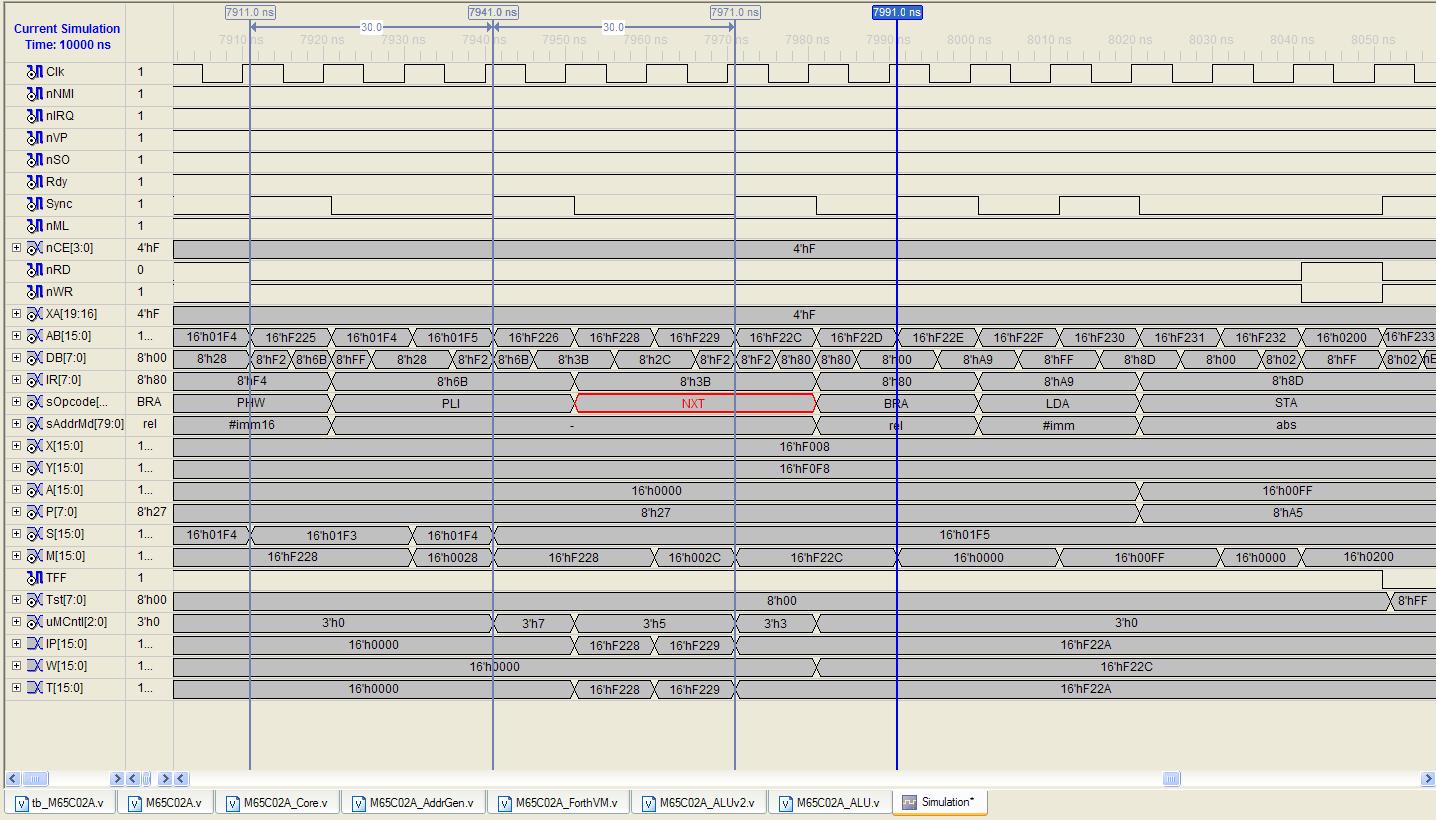Click the AB[15:0] bus icon
Screen dimensions: 1436x820
pyautogui.click(x=35, y=336)
